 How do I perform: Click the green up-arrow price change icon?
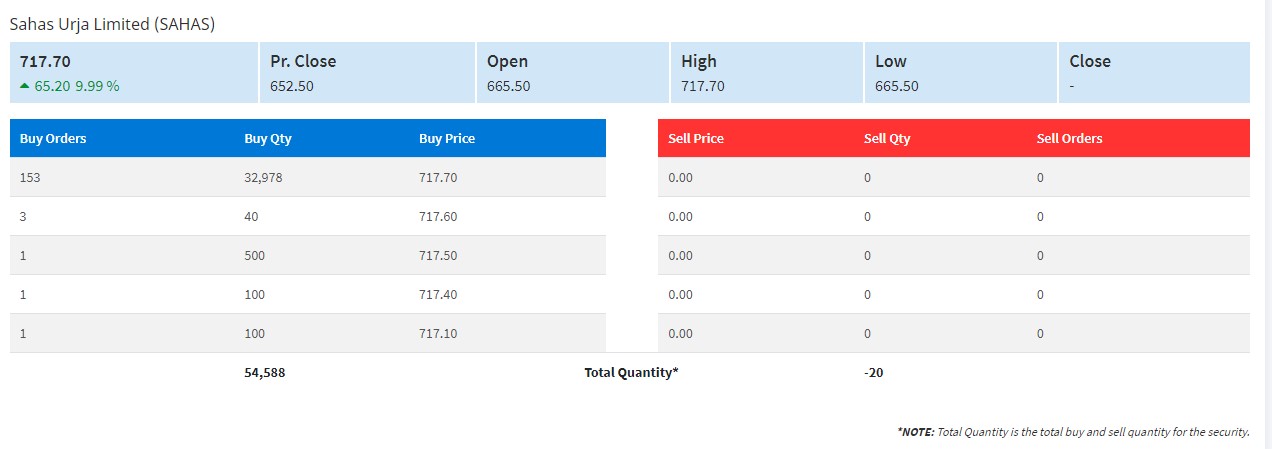click(x=24, y=86)
